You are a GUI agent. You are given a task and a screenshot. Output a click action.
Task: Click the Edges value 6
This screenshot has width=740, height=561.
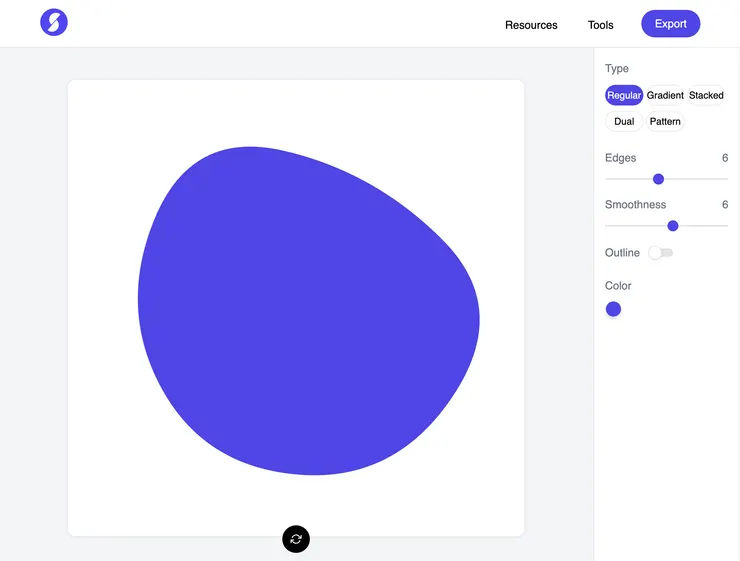725,158
